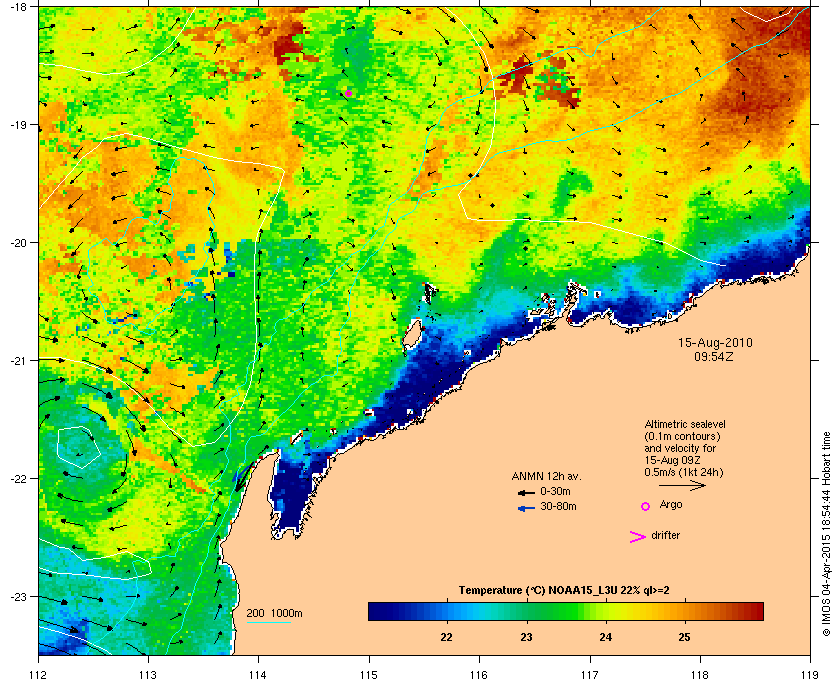Click latitude axis label '-20'
This screenshot has height=680, width=840.
[x=17, y=243]
